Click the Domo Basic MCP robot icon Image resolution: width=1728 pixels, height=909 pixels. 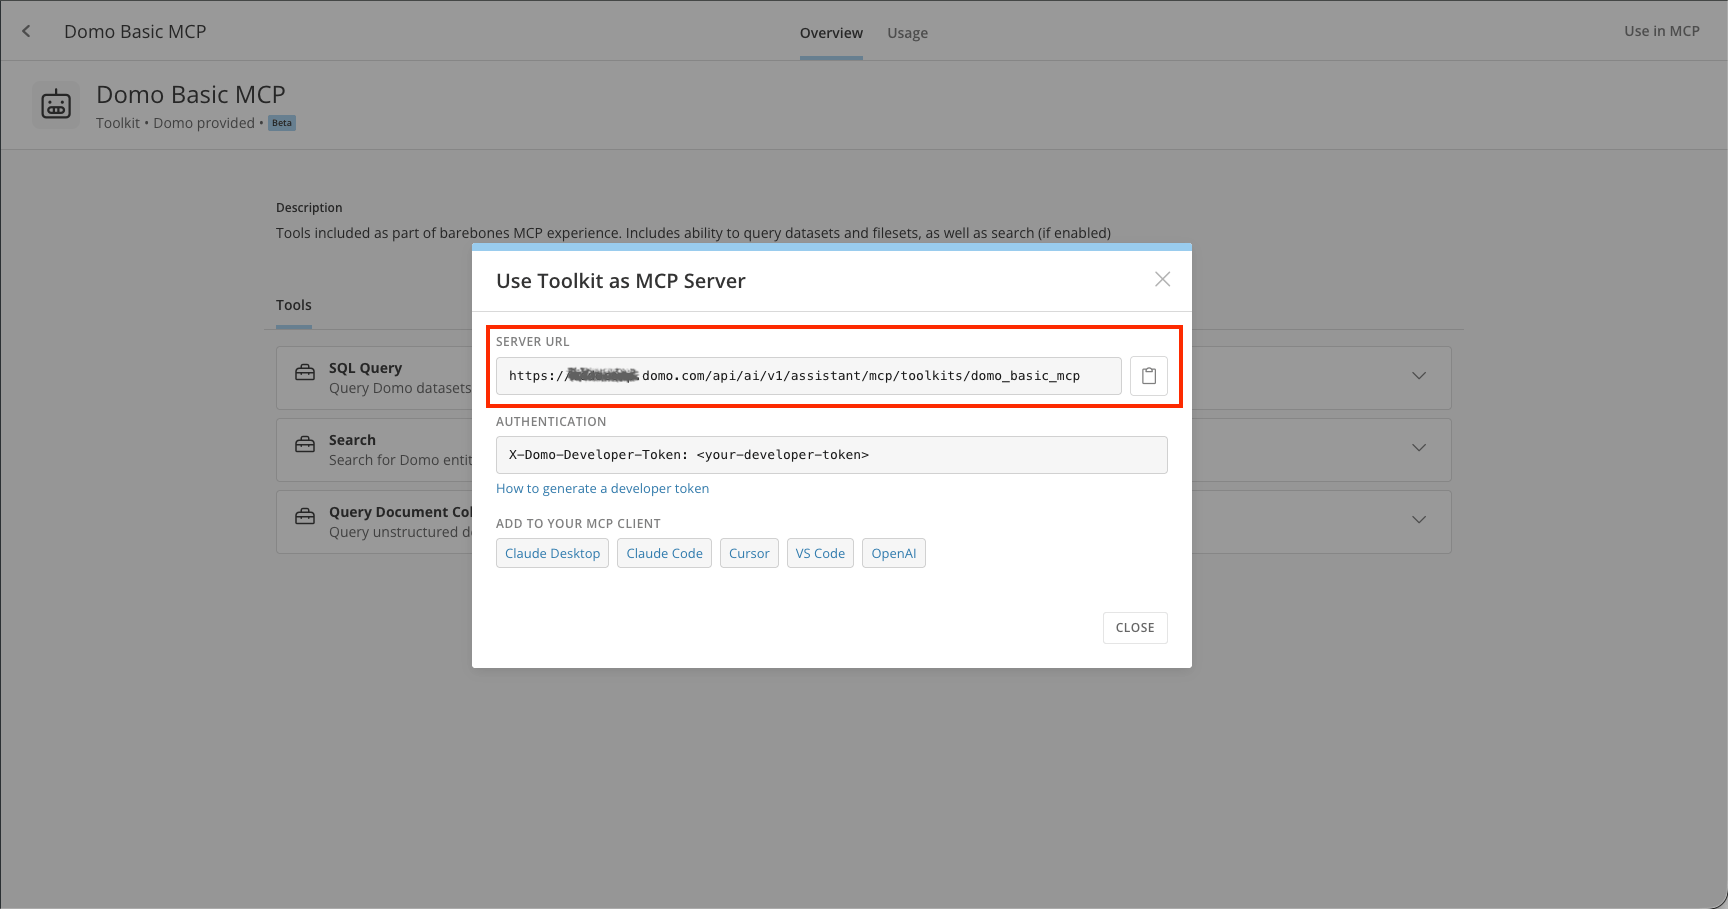tap(56, 104)
